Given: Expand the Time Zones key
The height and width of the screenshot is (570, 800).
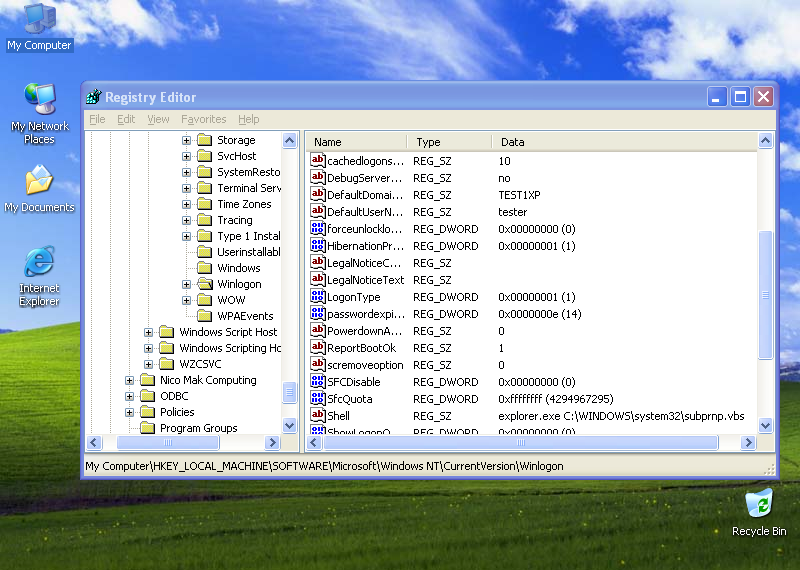Looking at the screenshot, I should coord(186,204).
